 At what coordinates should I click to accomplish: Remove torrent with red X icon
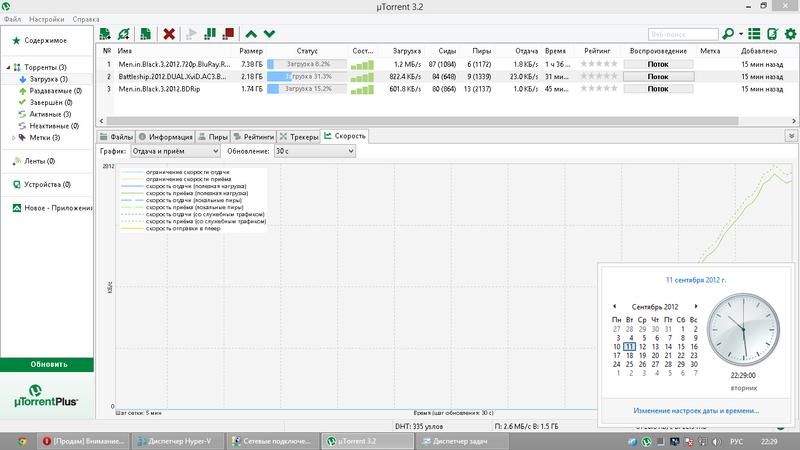(169, 34)
